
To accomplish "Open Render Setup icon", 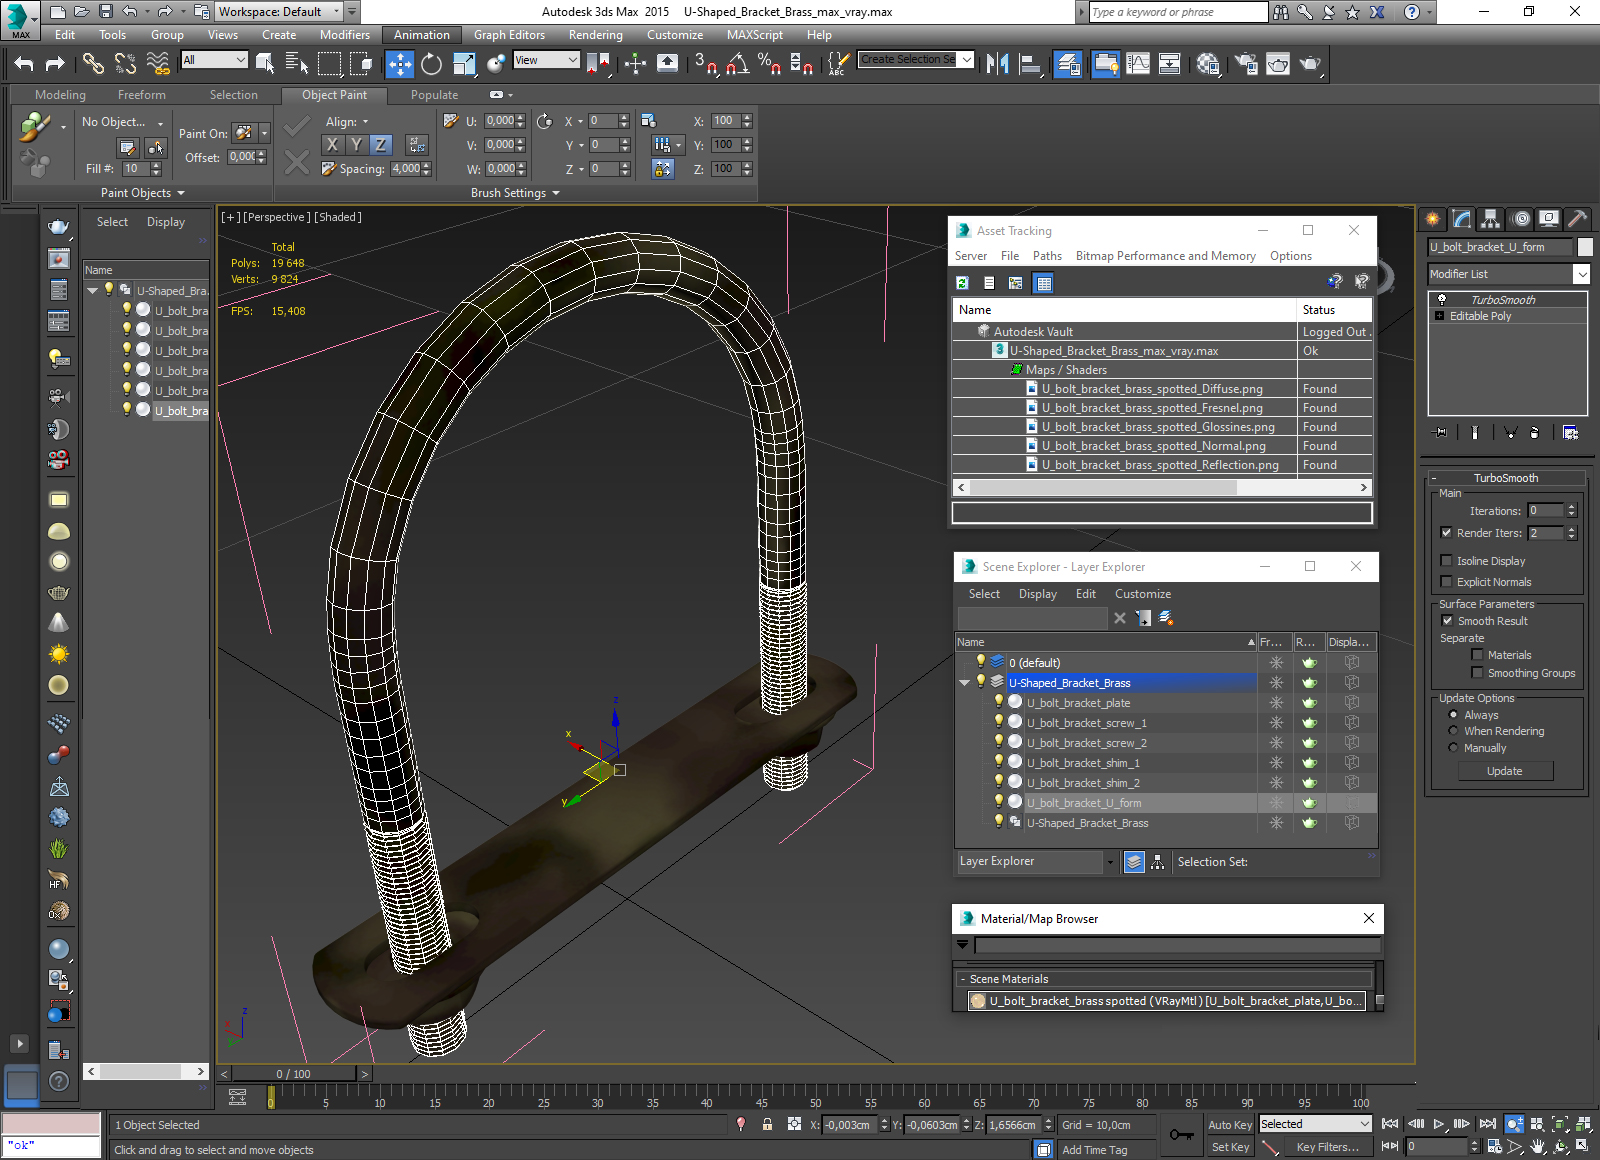I will pos(1245,64).
